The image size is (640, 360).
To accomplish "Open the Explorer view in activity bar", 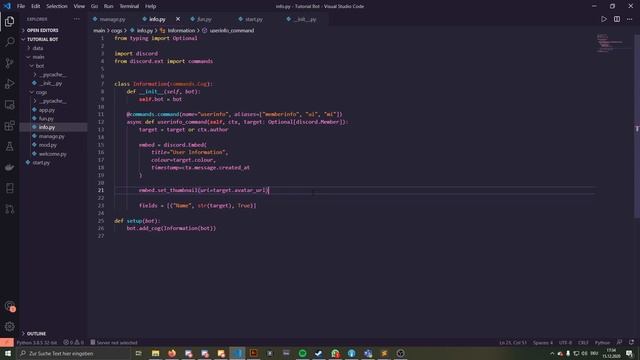I will click(x=9, y=21).
